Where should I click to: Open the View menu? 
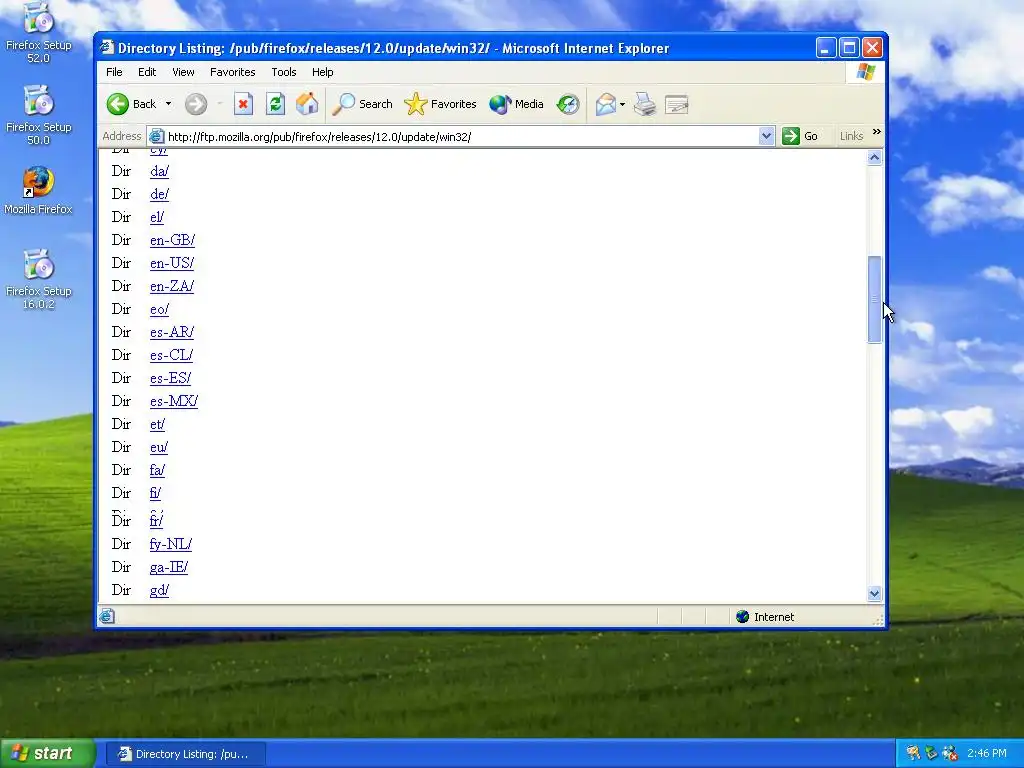click(x=183, y=72)
